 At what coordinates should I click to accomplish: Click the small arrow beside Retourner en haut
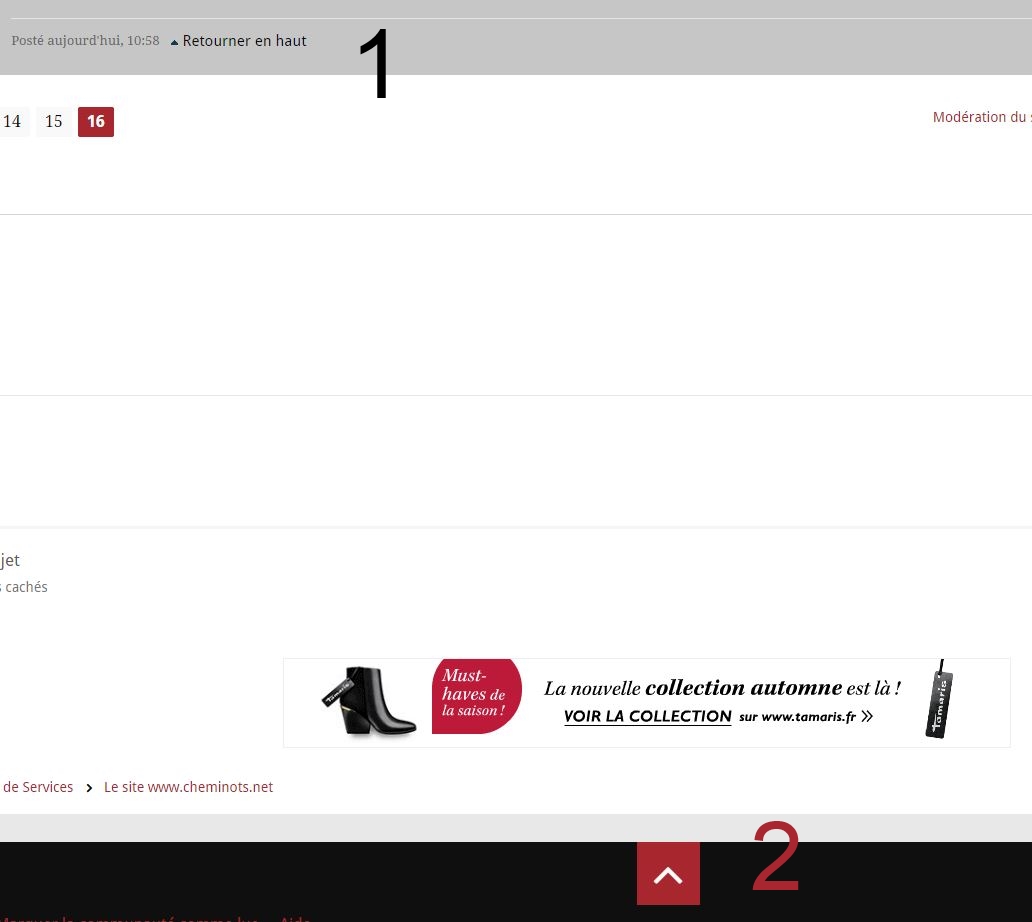click(x=174, y=42)
